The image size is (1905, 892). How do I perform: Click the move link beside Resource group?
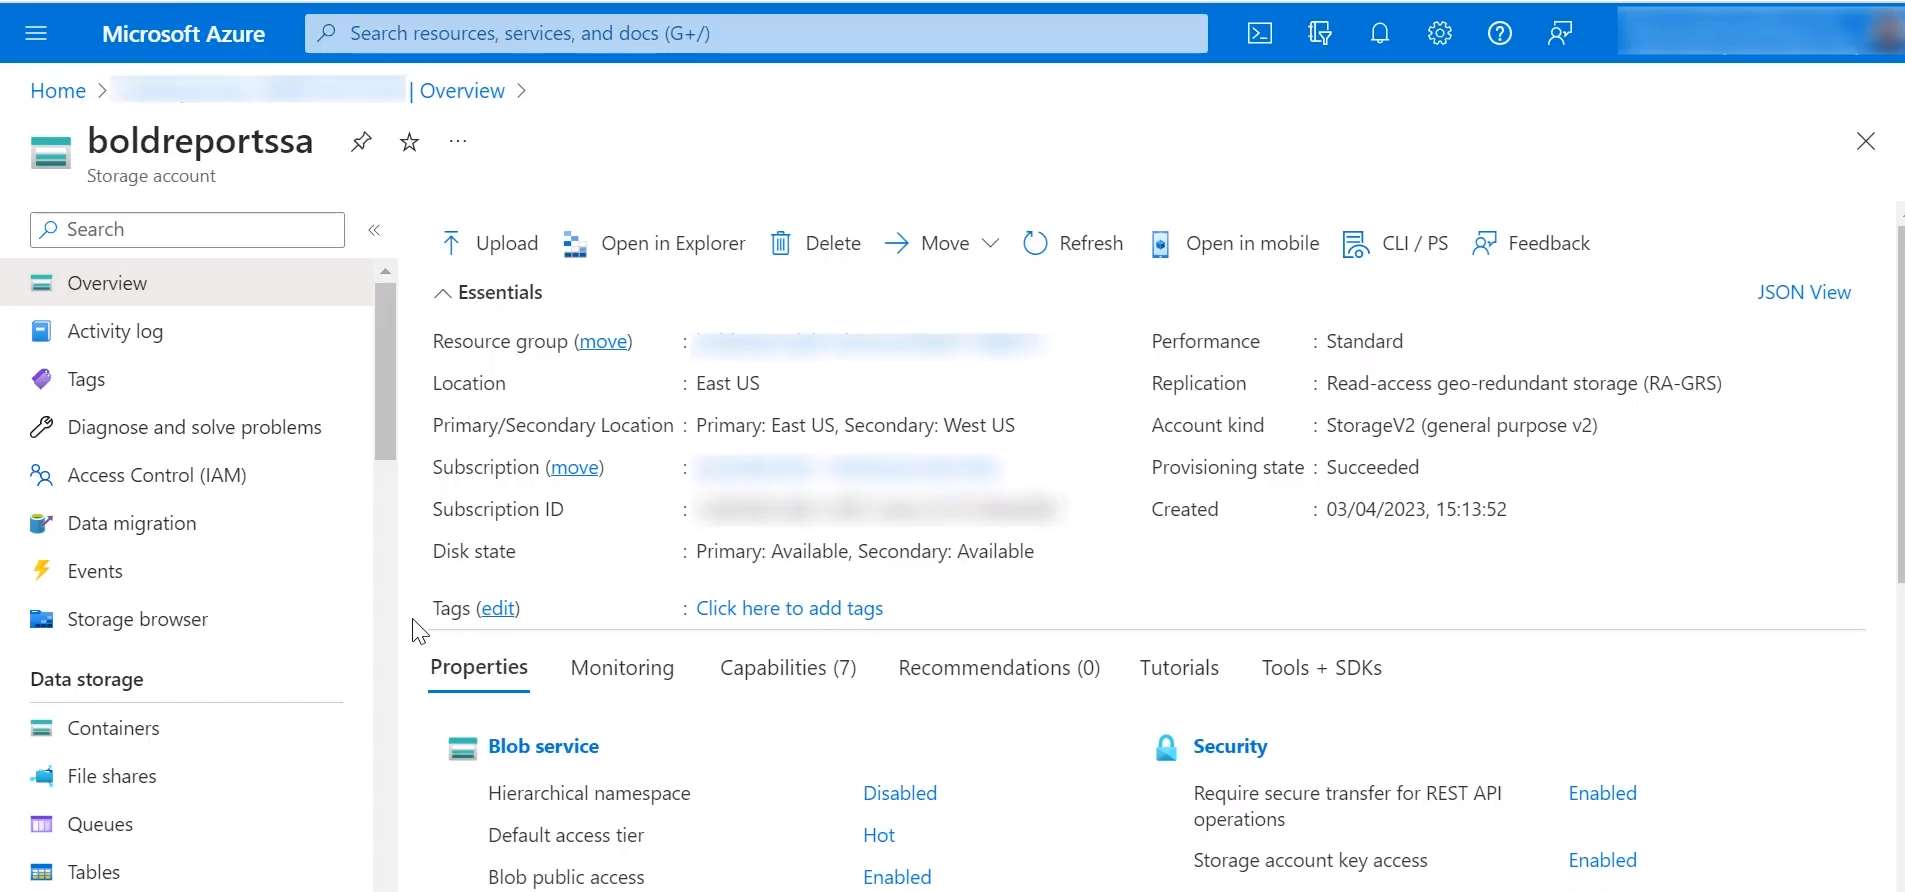603,341
